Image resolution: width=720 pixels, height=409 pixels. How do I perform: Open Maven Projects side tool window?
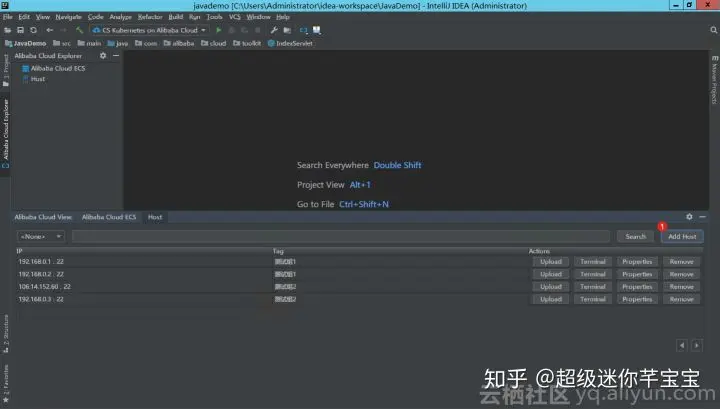(x=714, y=80)
